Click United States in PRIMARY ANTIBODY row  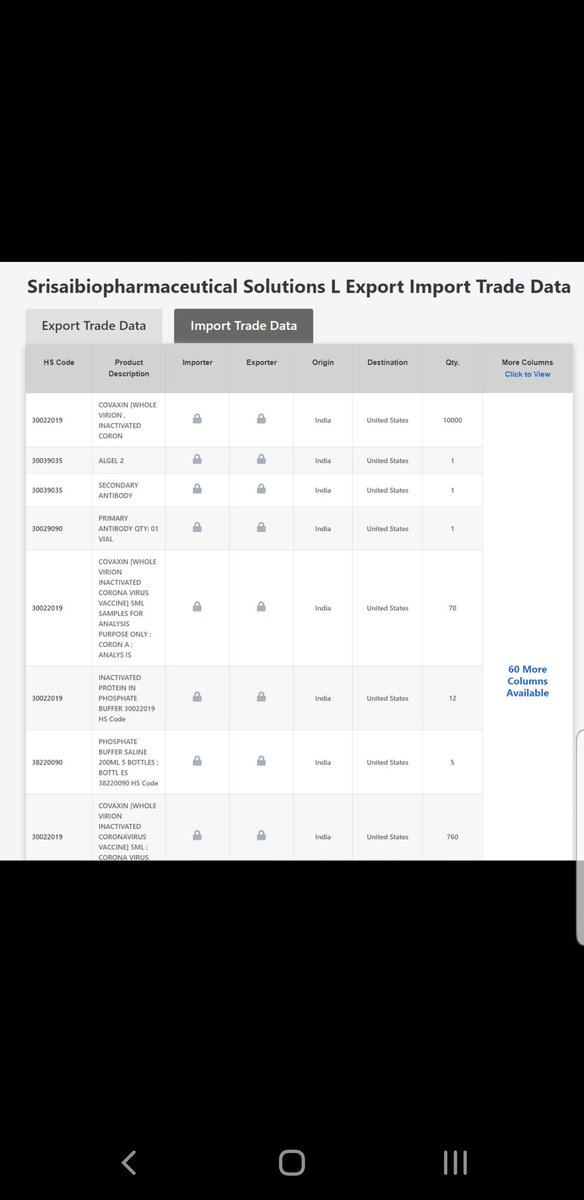tap(387, 528)
